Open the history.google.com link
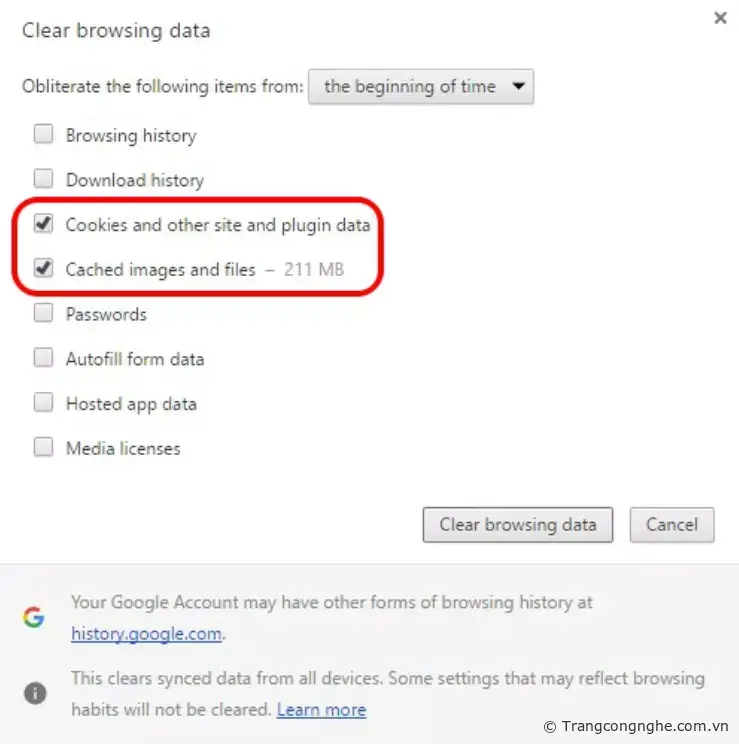Image resolution: width=739 pixels, height=744 pixels. coord(146,633)
